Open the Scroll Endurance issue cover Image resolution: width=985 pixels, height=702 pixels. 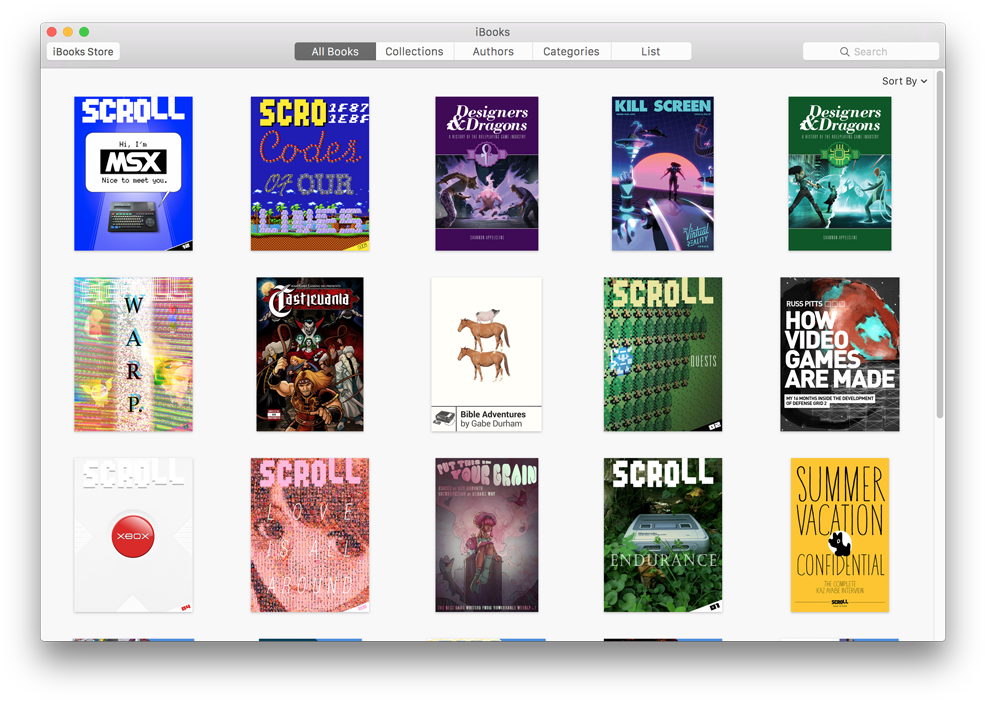(x=663, y=535)
